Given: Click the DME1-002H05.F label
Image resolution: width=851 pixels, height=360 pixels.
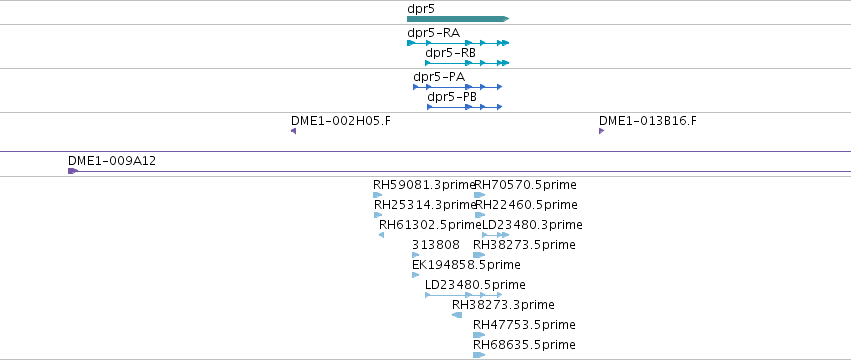Looking at the screenshot, I should (x=340, y=121).
